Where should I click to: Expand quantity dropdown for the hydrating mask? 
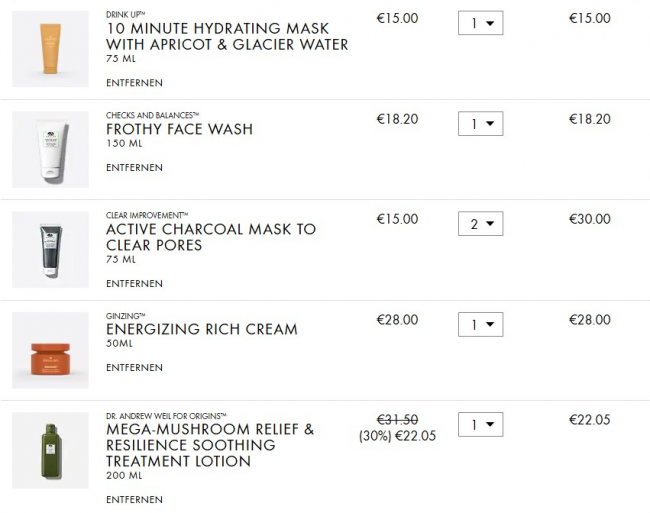coord(480,23)
